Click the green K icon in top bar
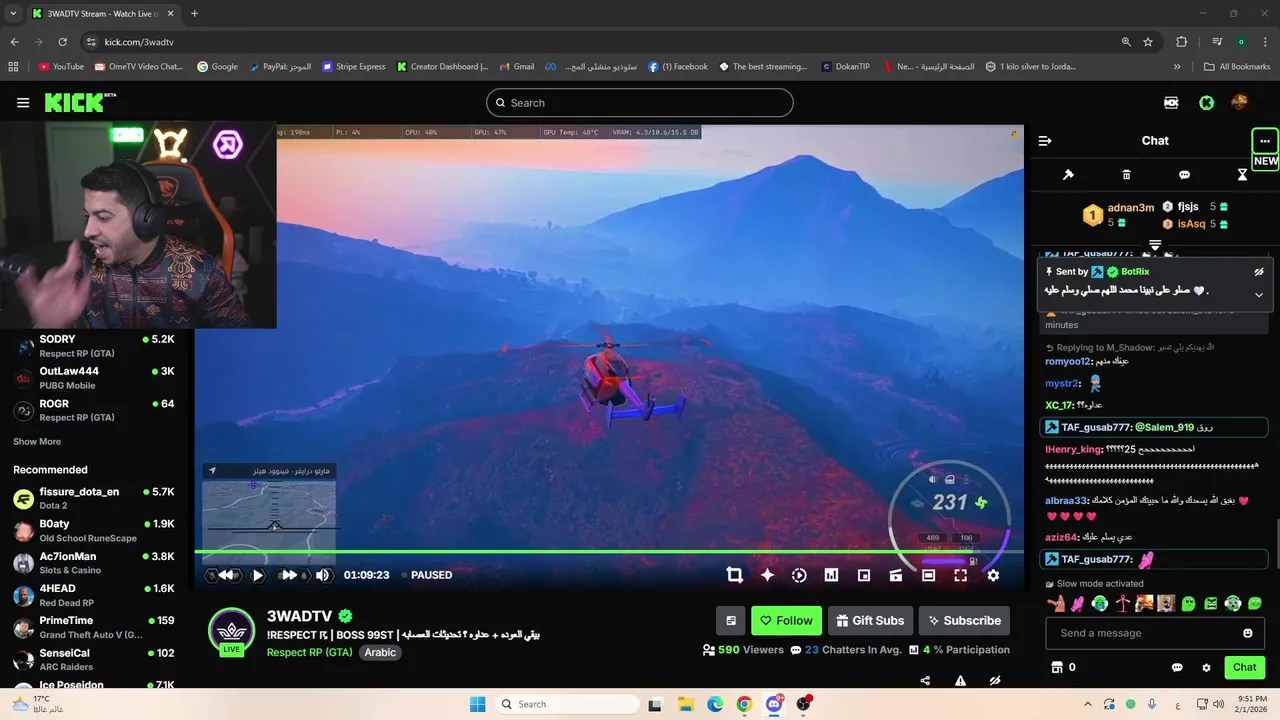 click(x=1206, y=102)
